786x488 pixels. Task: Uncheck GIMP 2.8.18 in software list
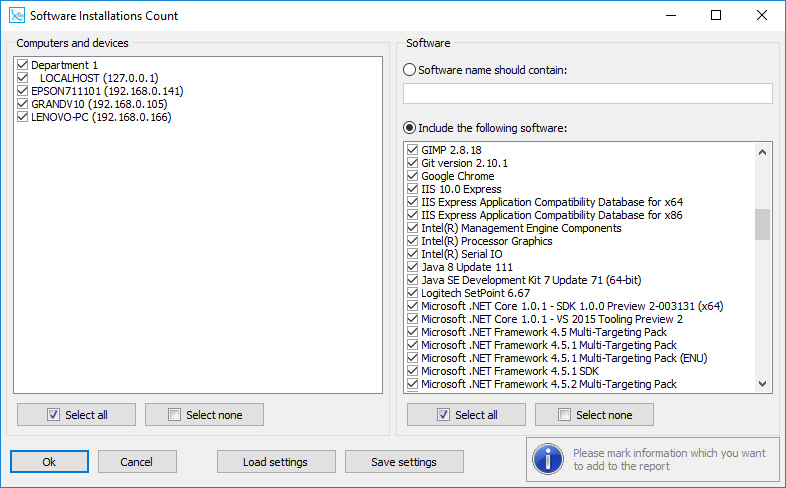(413, 150)
